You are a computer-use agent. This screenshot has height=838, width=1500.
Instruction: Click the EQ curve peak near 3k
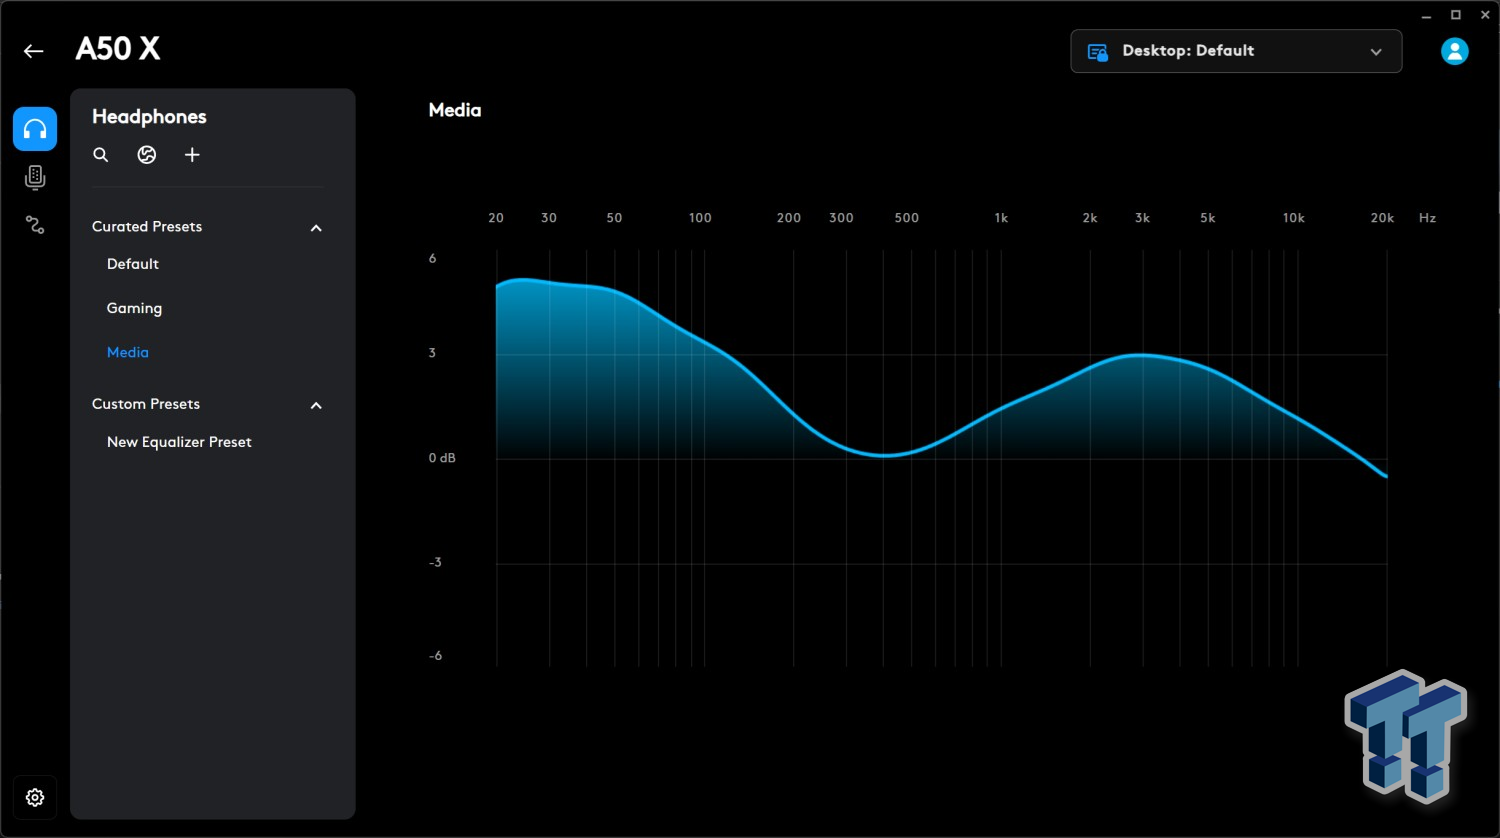coord(1141,355)
